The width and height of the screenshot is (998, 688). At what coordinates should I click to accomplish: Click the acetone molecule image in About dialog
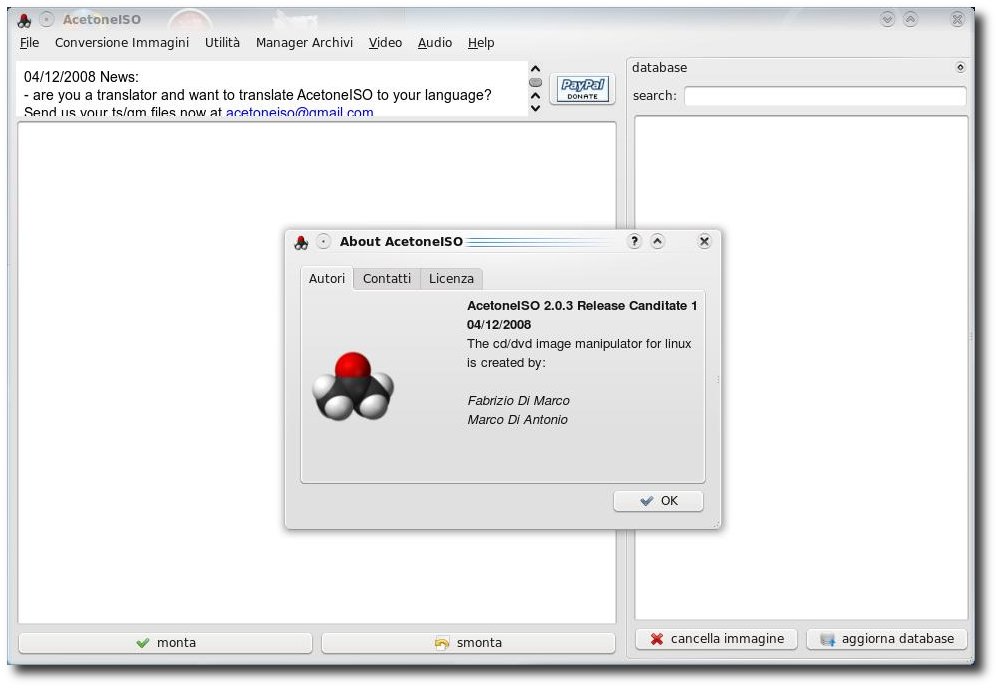click(x=353, y=386)
